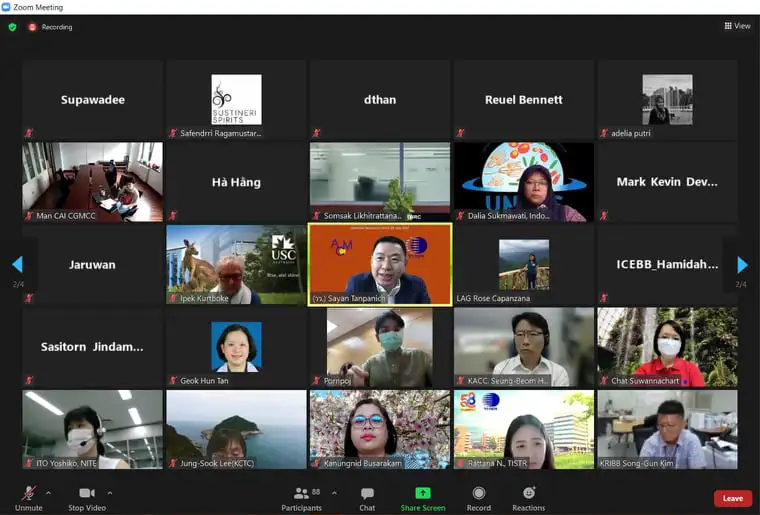
Task: Open the Reactions emoji menu
Action: tap(528, 497)
